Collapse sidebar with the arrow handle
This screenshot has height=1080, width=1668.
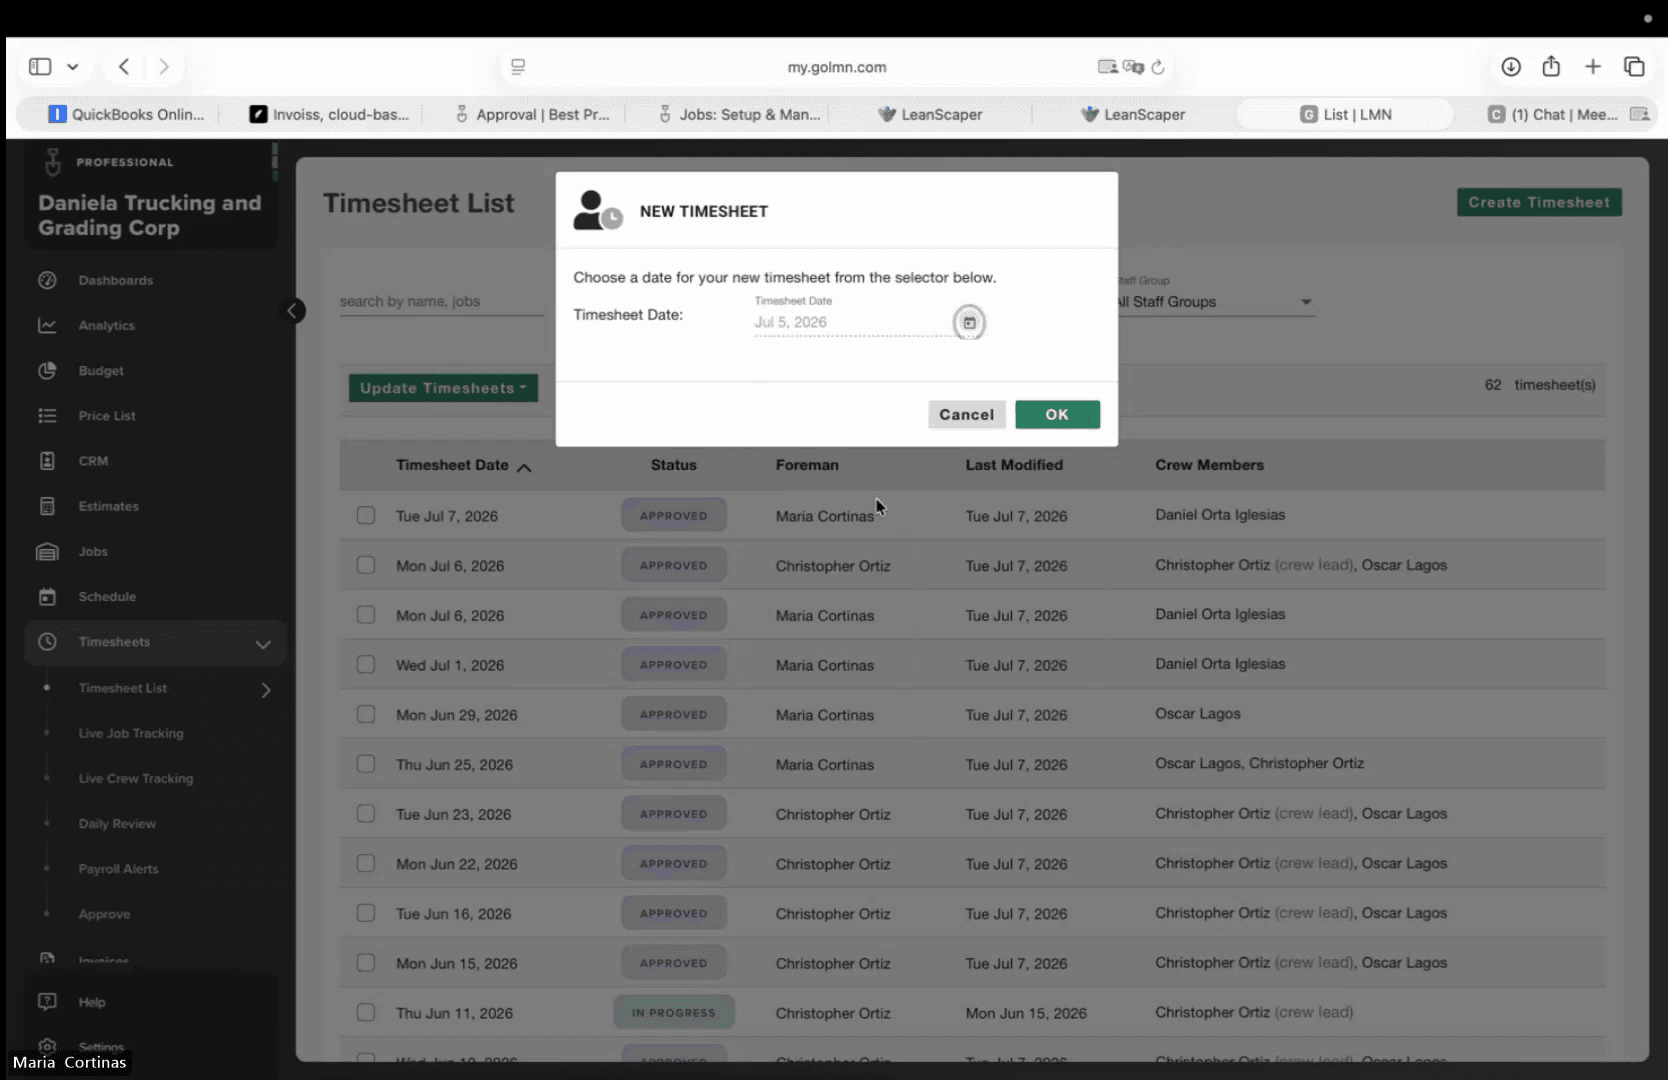292,310
